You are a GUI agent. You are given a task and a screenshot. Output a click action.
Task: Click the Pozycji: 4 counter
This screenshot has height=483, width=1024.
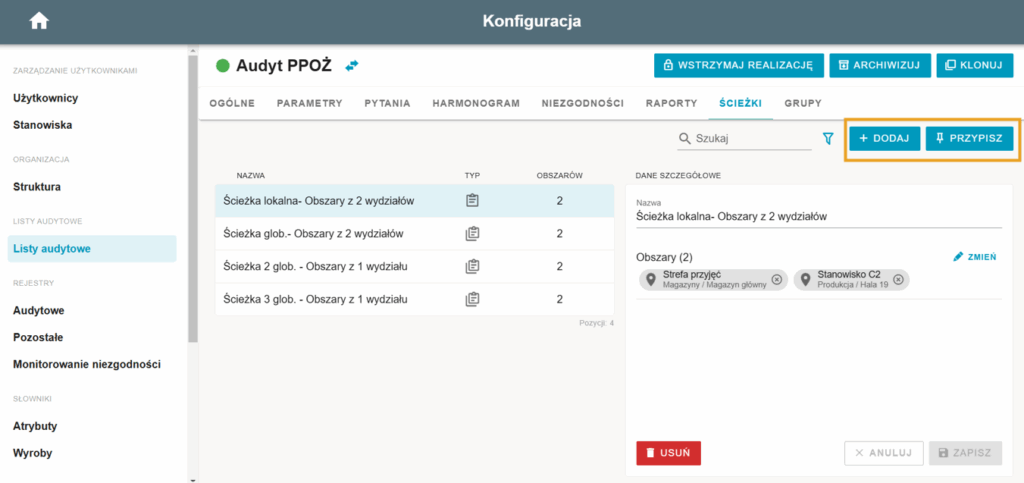pos(596,323)
